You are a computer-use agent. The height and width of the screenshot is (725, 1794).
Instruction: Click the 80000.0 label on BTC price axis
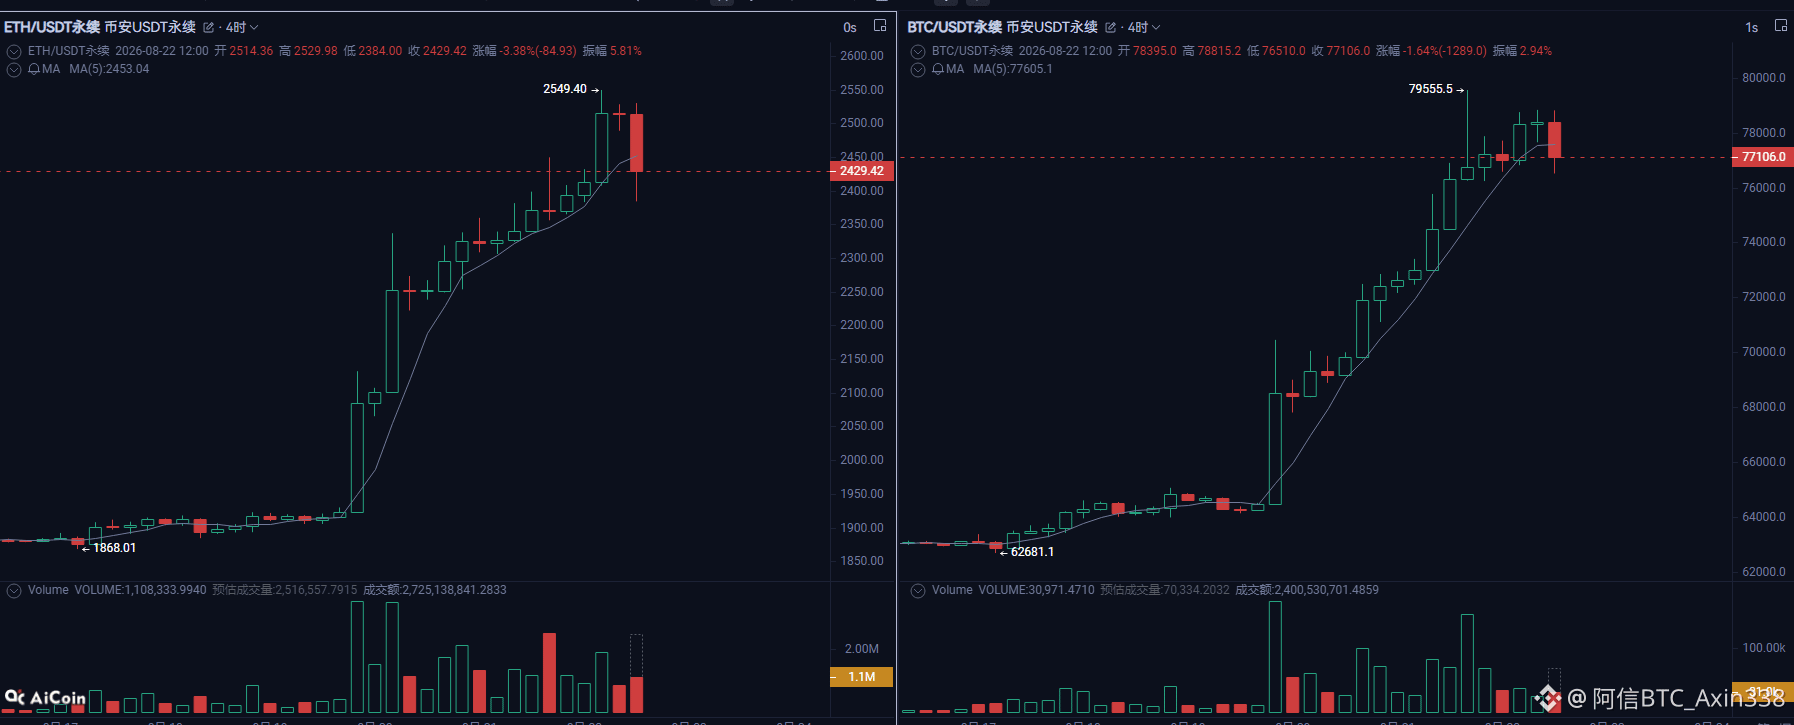[1764, 78]
